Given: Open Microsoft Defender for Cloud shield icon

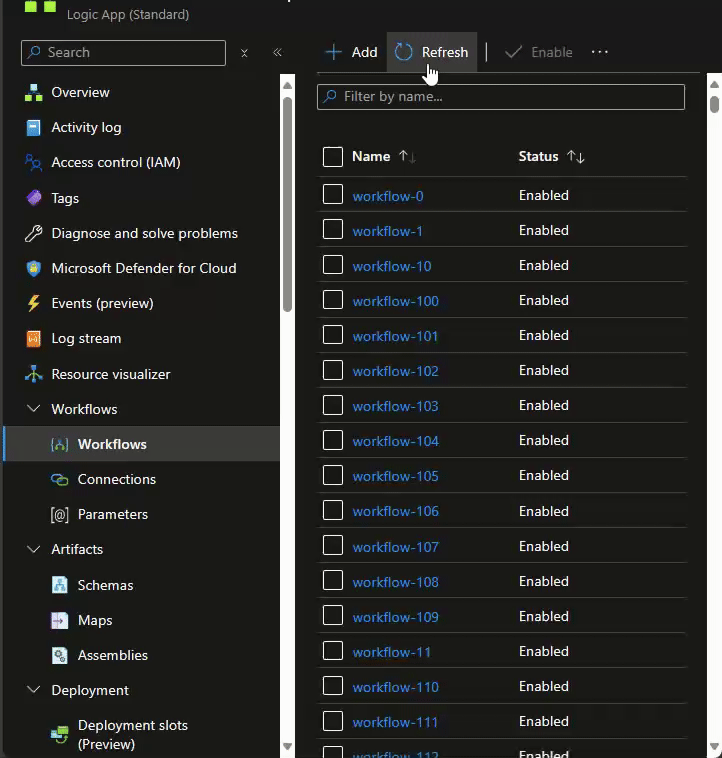Looking at the screenshot, I should pyautogui.click(x=33, y=268).
